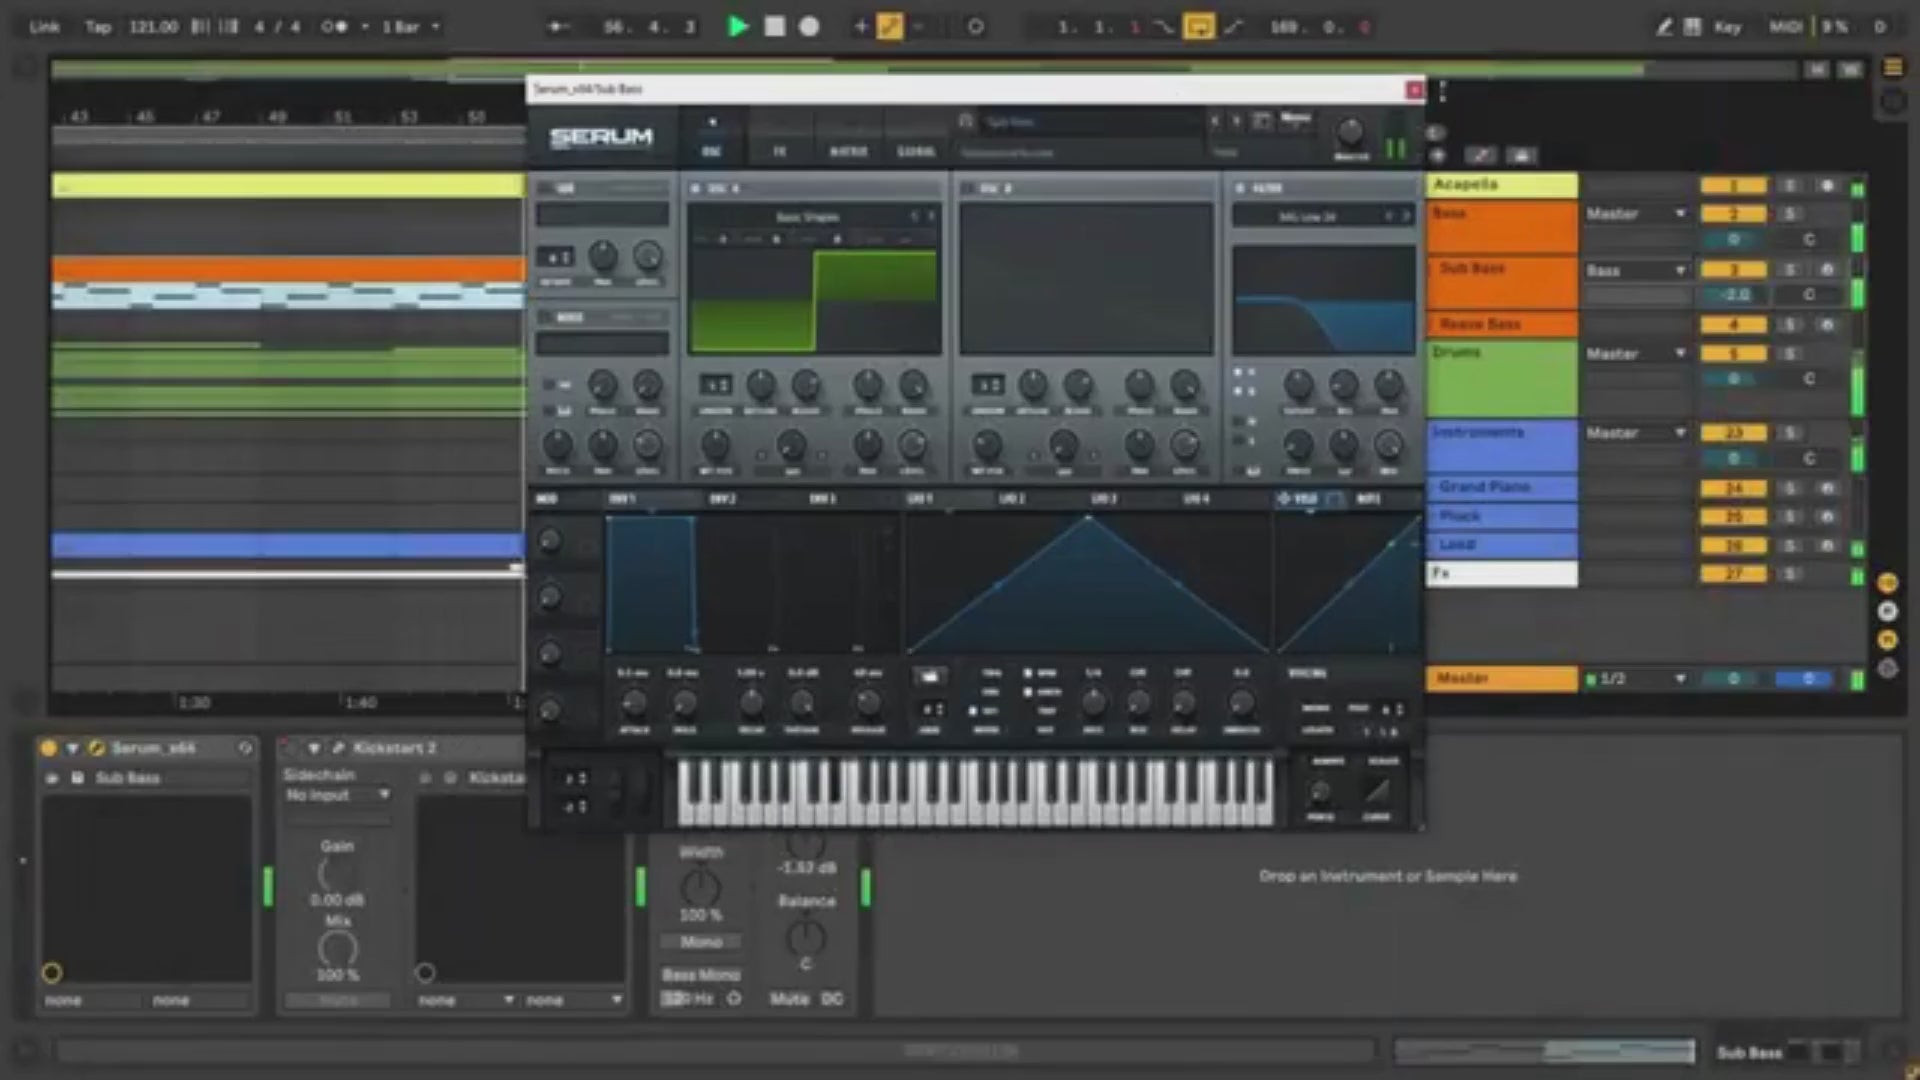Toggle the FILTER power switch in Serum
Image resolution: width=1920 pixels, height=1080 pixels.
[x=1240, y=188]
